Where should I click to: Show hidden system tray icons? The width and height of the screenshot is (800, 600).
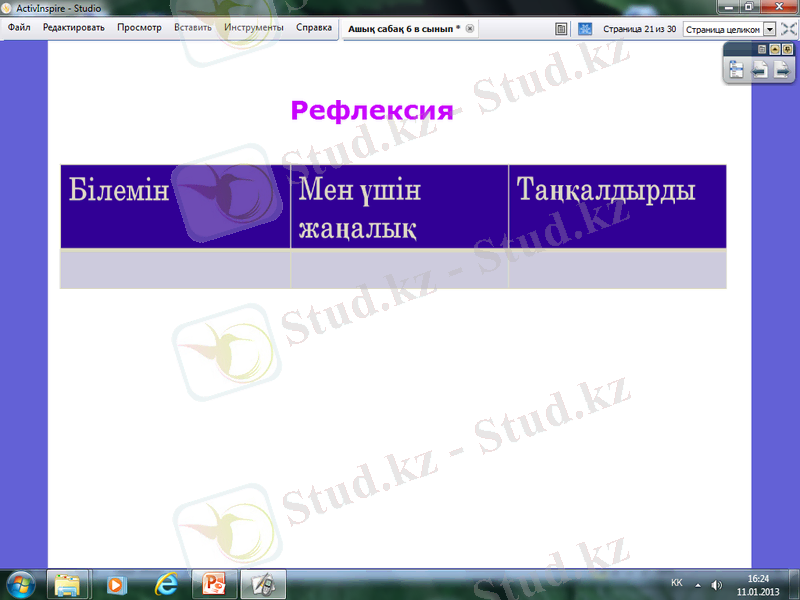pos(698,584)
